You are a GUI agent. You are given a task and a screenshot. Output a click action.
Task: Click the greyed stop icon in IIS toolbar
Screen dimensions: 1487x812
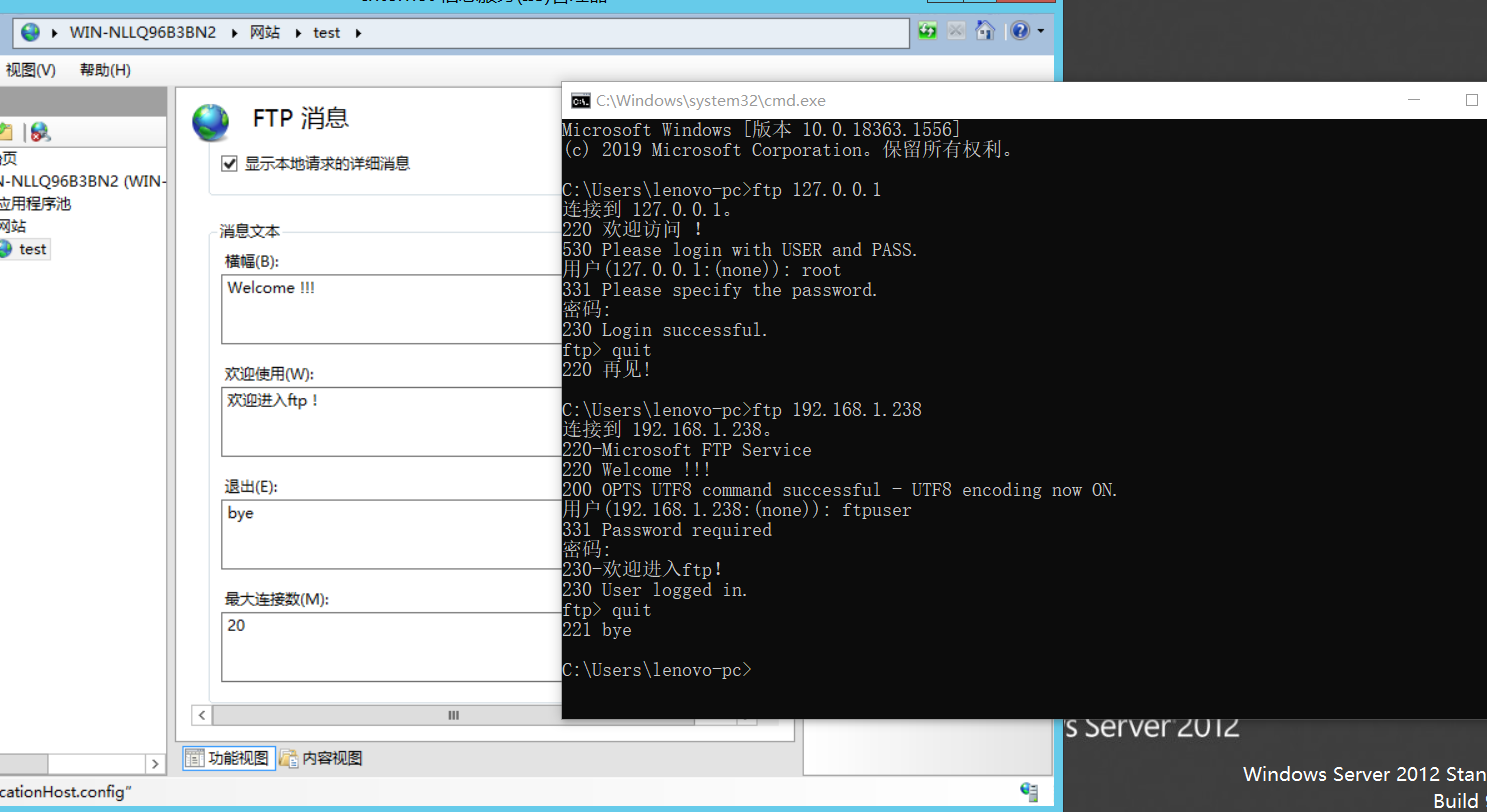[x=957, y=31]
